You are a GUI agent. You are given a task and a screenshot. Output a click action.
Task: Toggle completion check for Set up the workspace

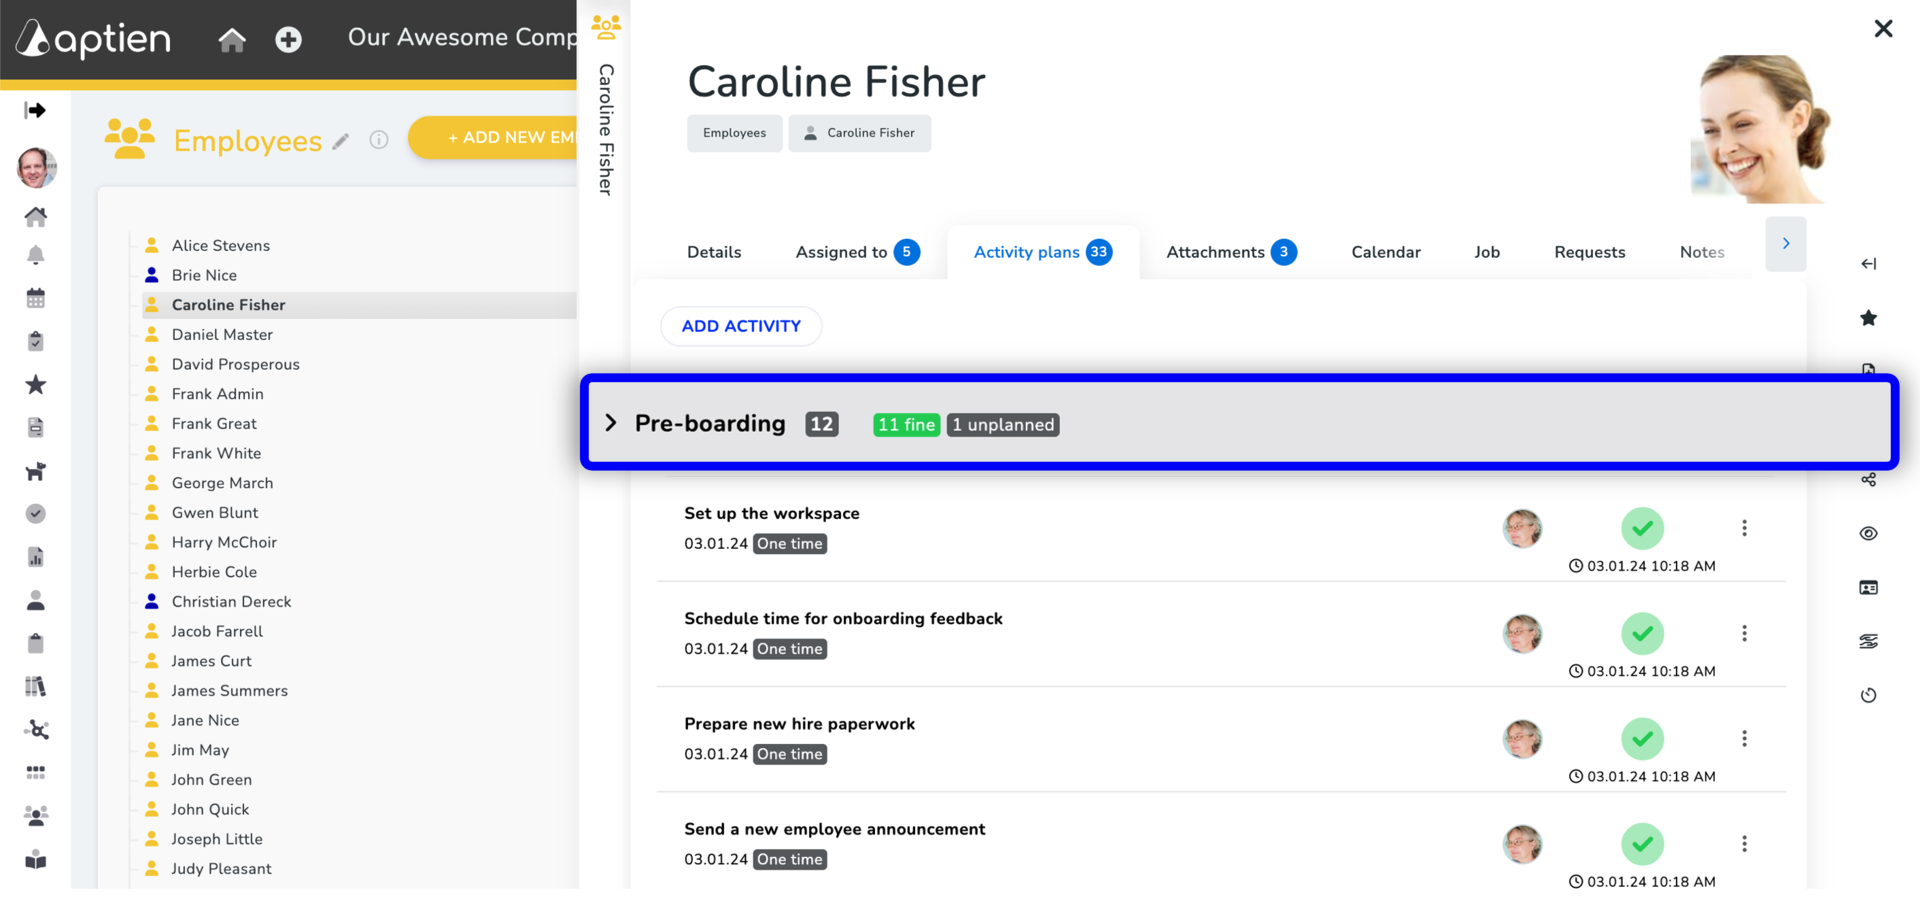tap(1642, 528)
